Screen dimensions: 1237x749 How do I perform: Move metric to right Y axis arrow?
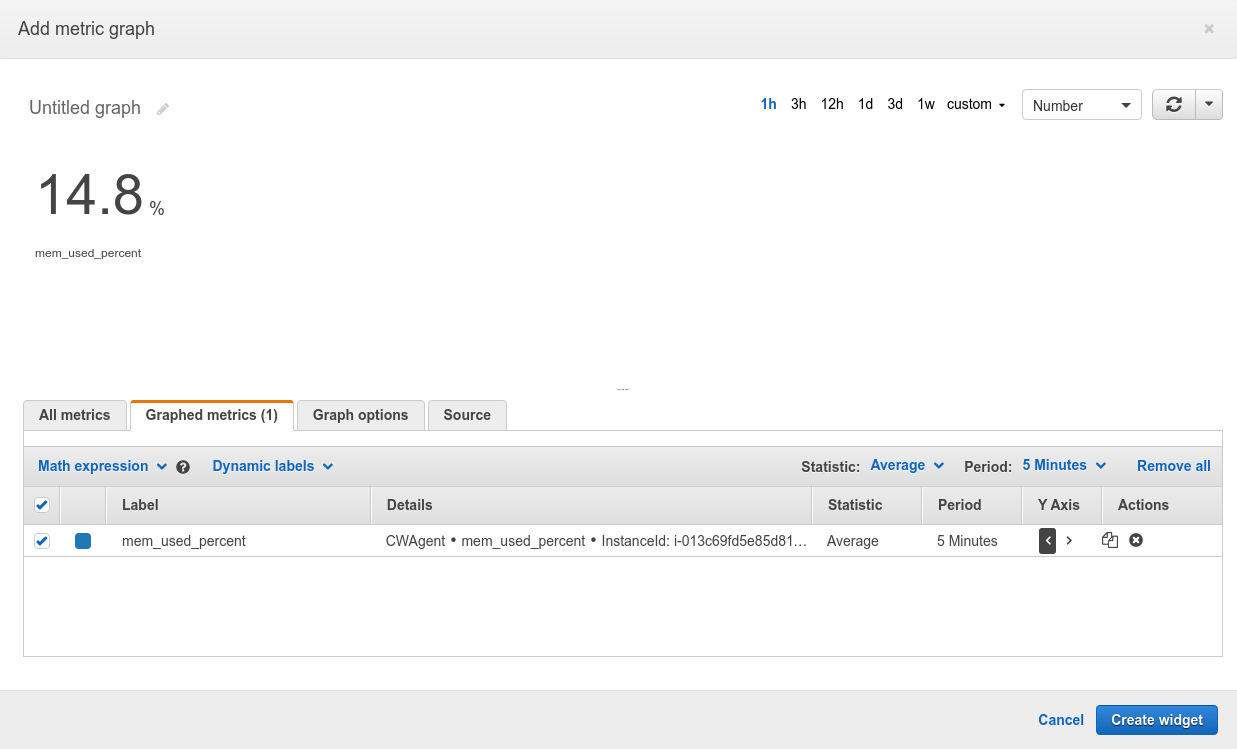point(1069,541)
